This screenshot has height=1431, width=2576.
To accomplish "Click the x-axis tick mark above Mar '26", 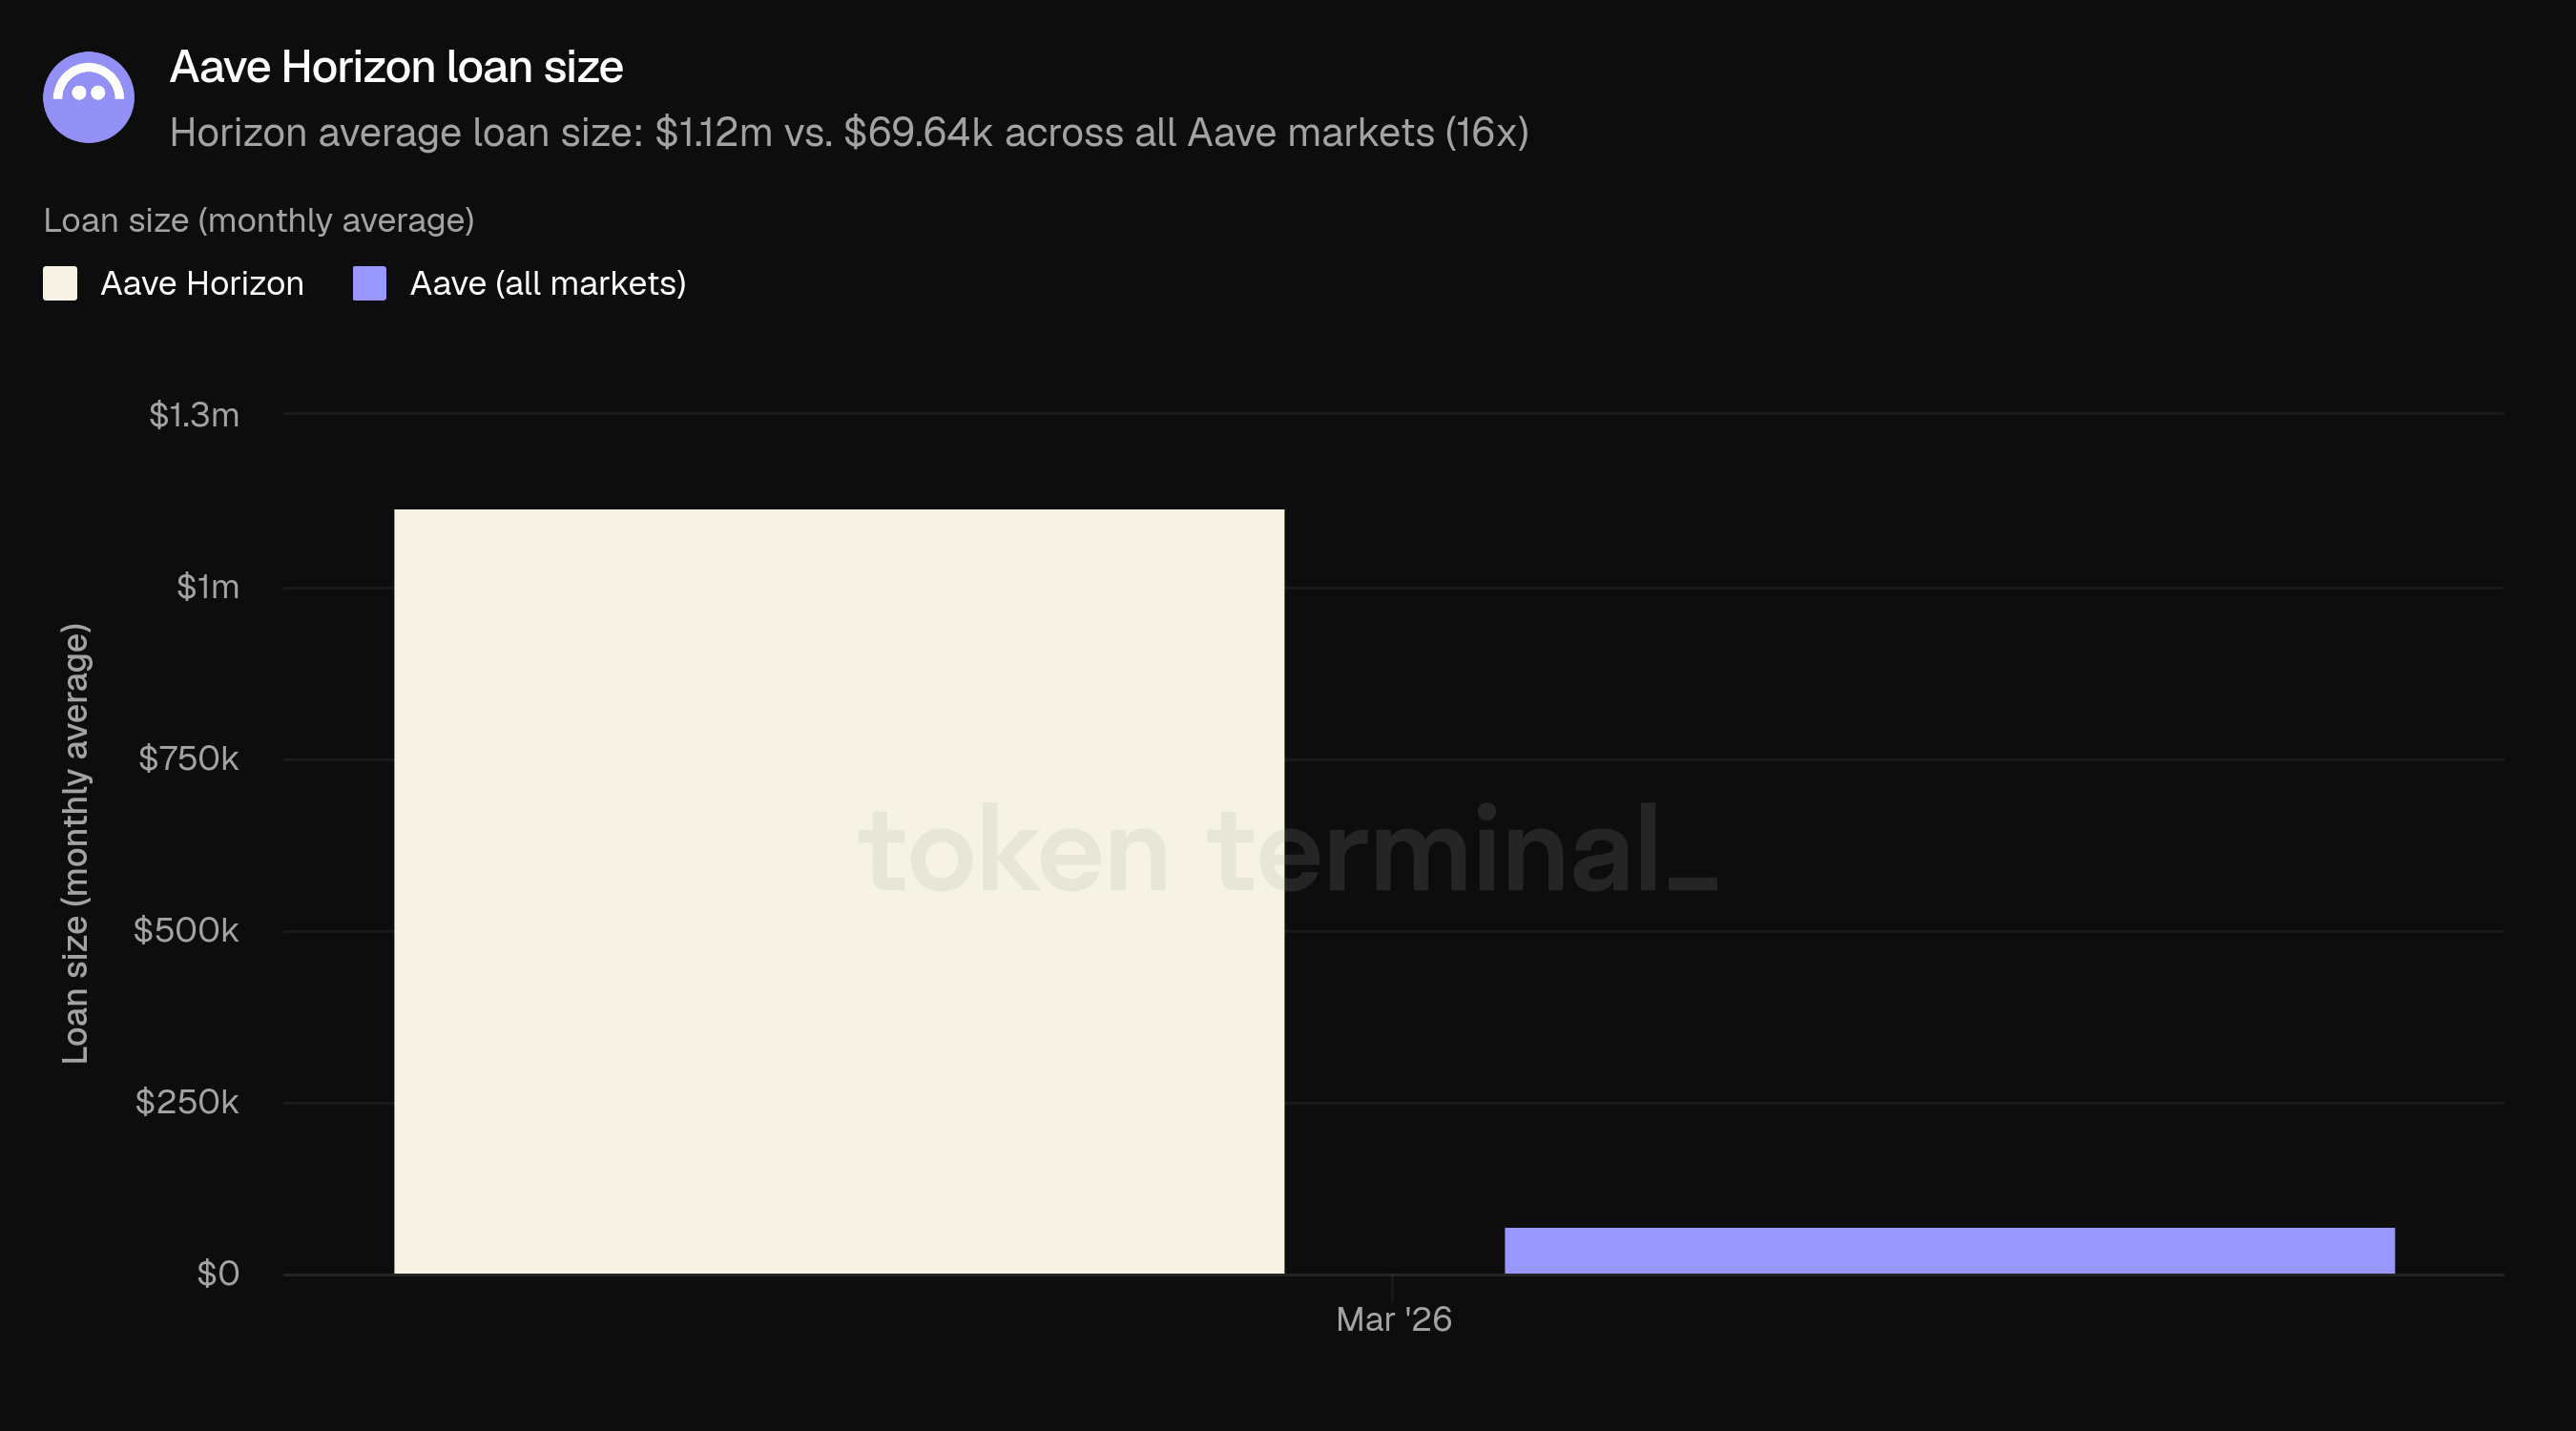I will pyautogui.click(x=1392, y=1286).
